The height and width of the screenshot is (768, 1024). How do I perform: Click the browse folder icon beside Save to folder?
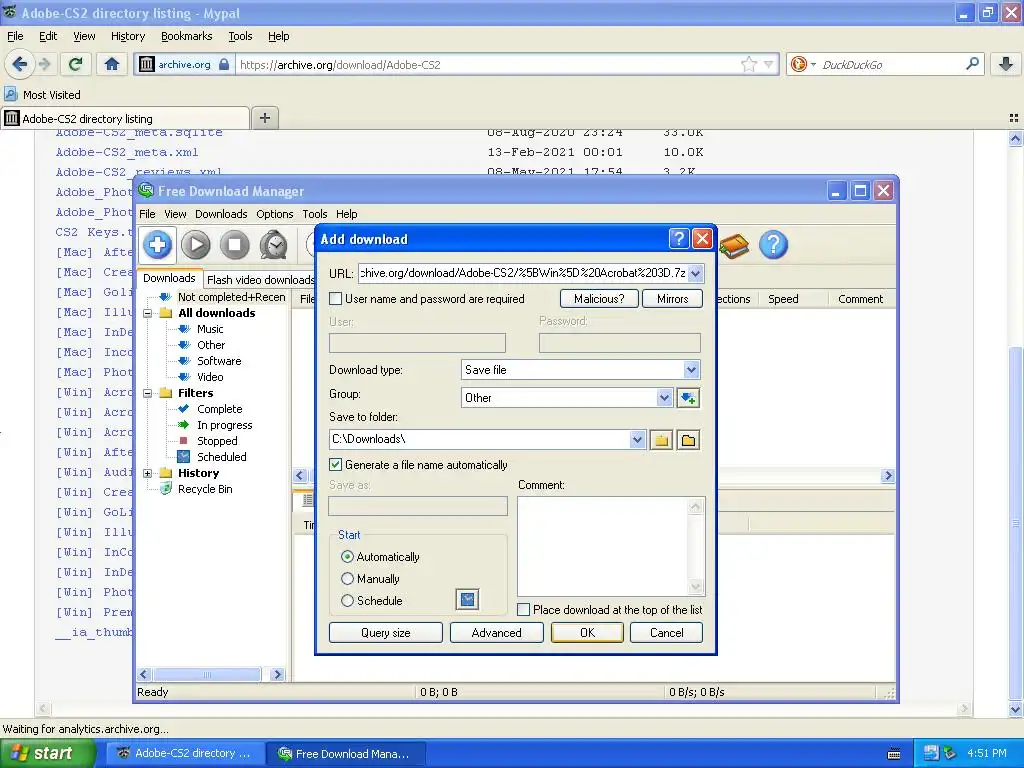point(688,440)
